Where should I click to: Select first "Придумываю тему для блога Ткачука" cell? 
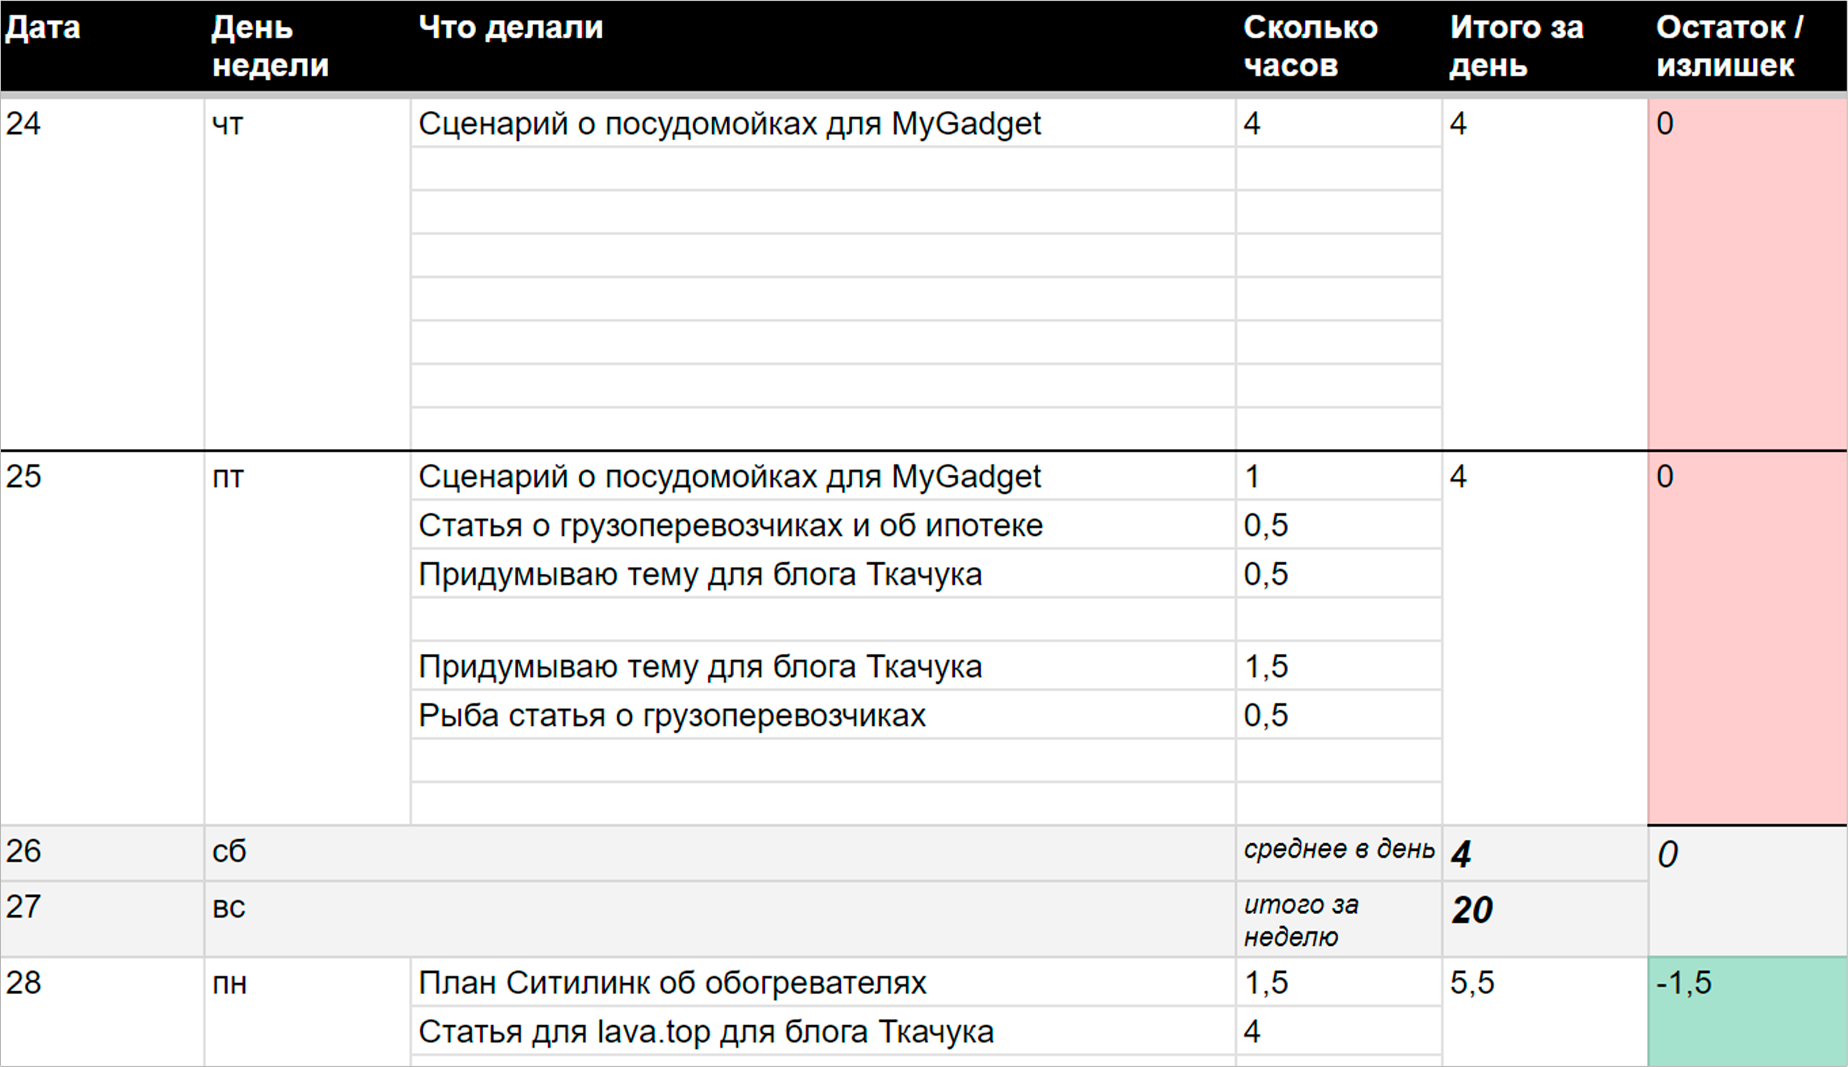click(x=823, y=574)
